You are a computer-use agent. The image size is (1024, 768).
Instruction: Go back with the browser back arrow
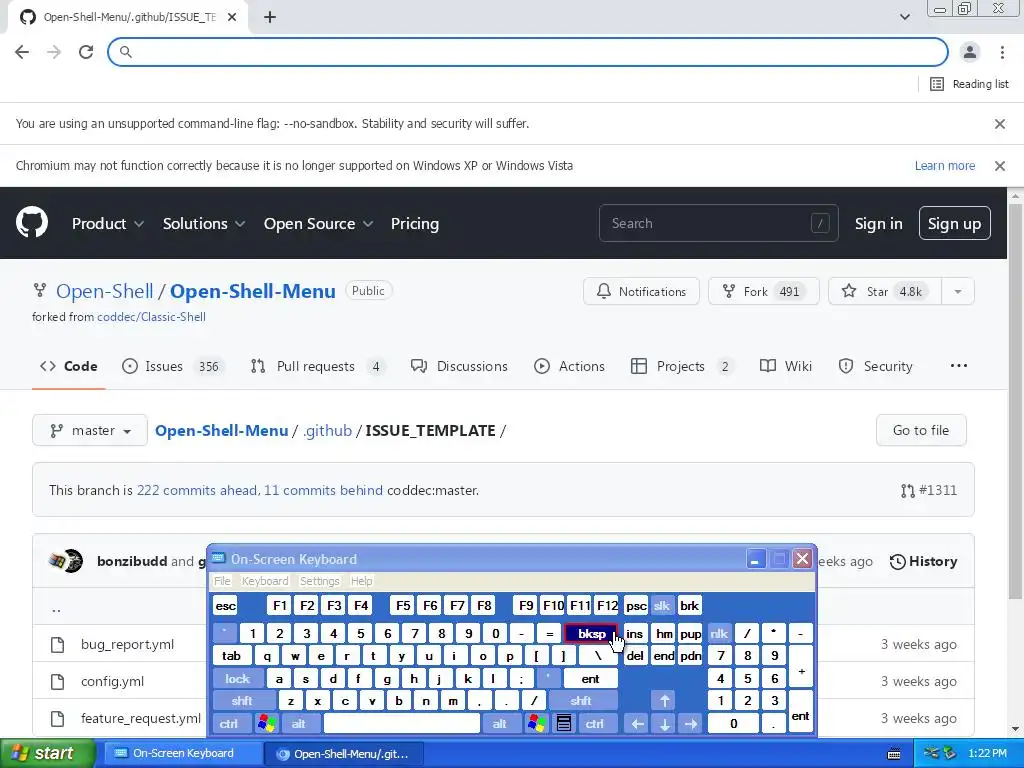[x=22, y=52]
